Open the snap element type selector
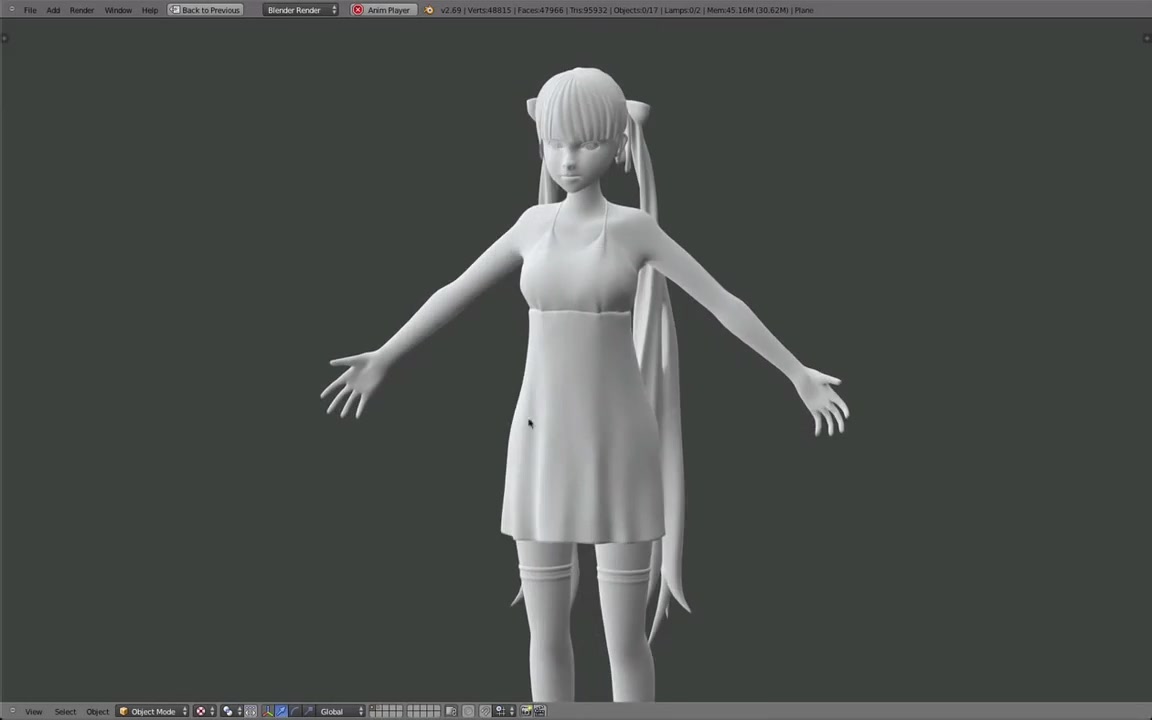The width and height of the screenshot is (1152, 720). pos(505,711)
